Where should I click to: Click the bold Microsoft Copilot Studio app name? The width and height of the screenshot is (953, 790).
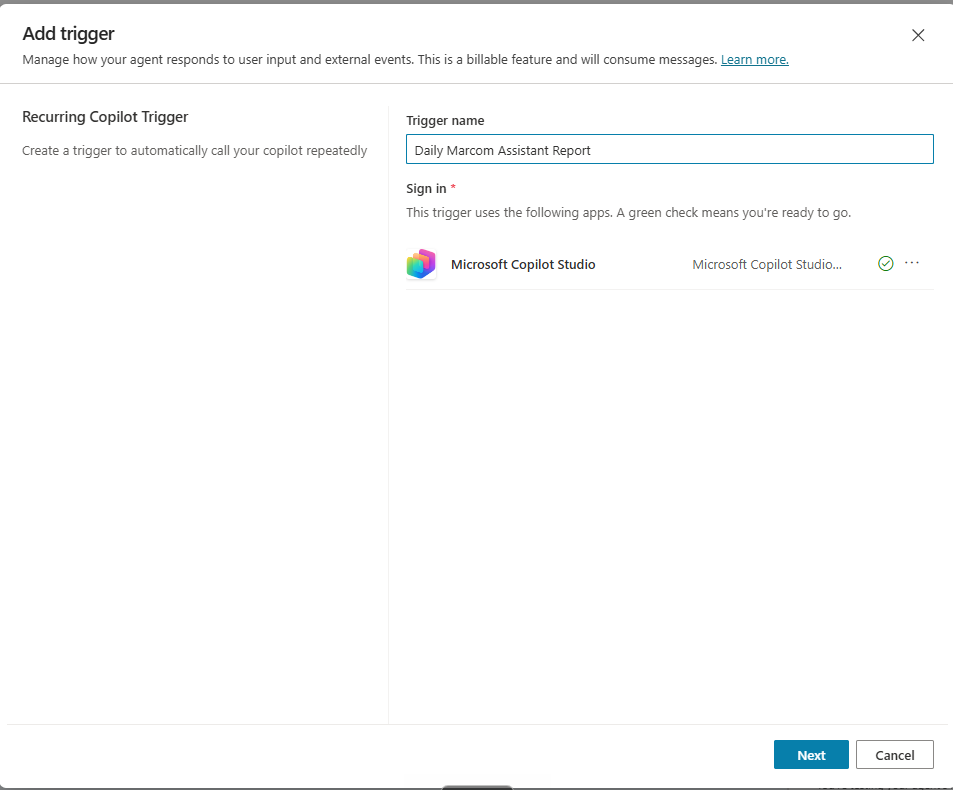[x=523, y=264]
